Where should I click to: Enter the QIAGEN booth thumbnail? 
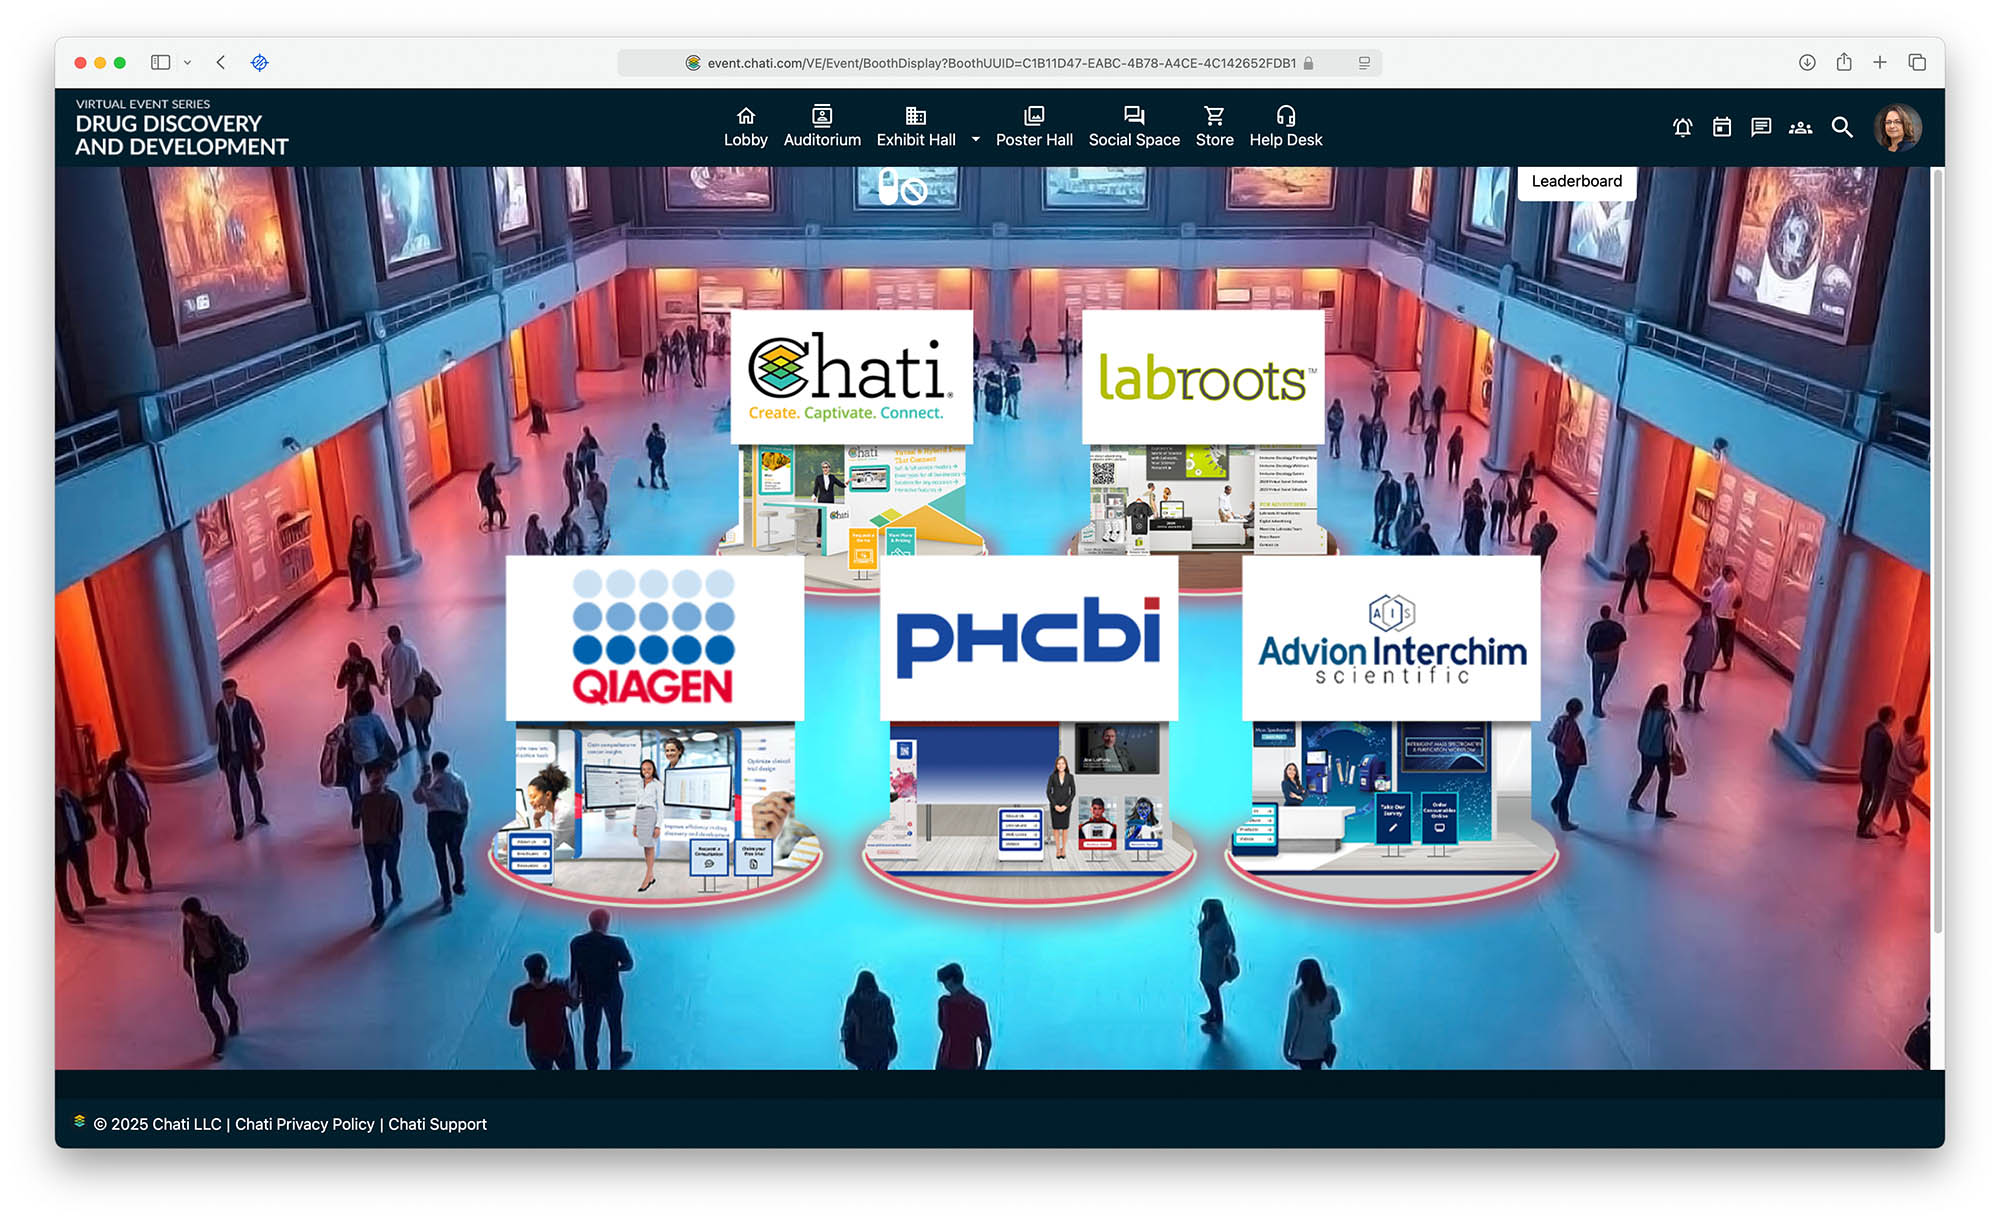tap(654, 730)
